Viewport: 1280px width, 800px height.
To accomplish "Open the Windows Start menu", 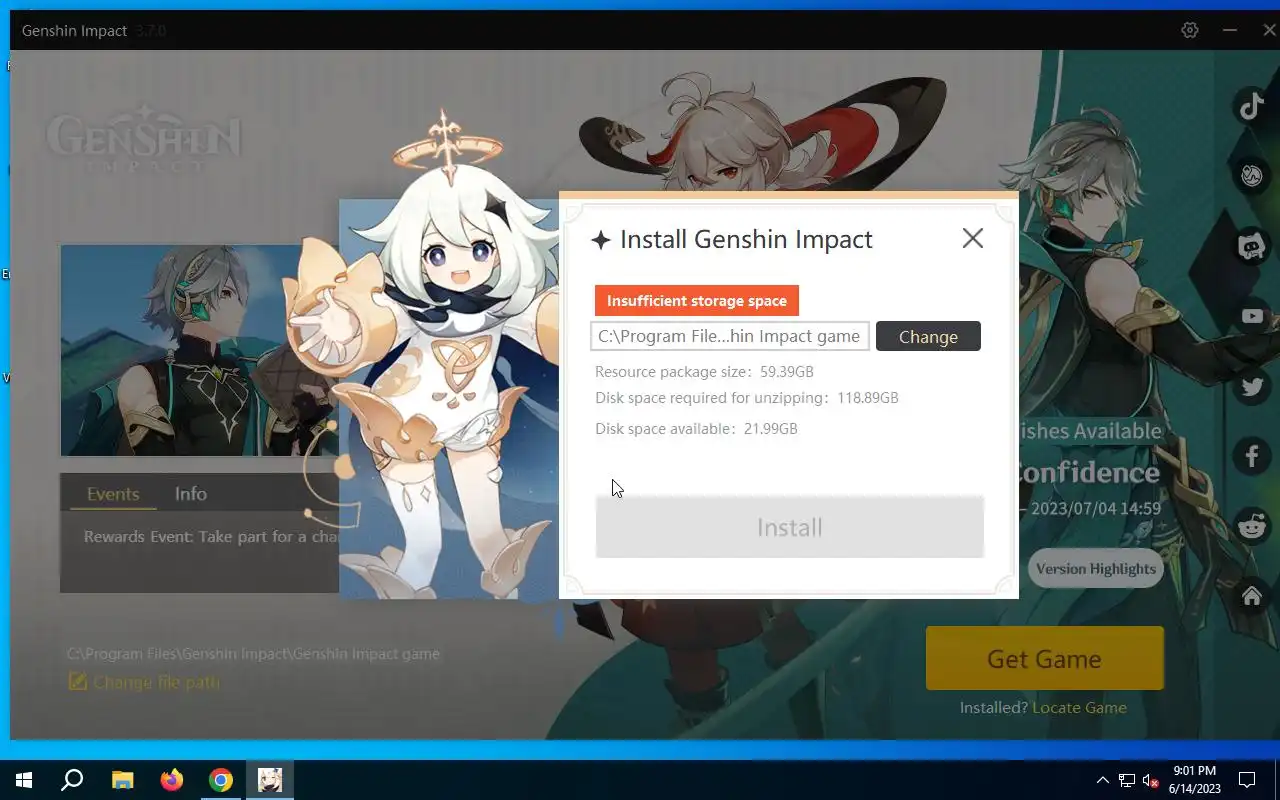I will click(x=24, y=780).
